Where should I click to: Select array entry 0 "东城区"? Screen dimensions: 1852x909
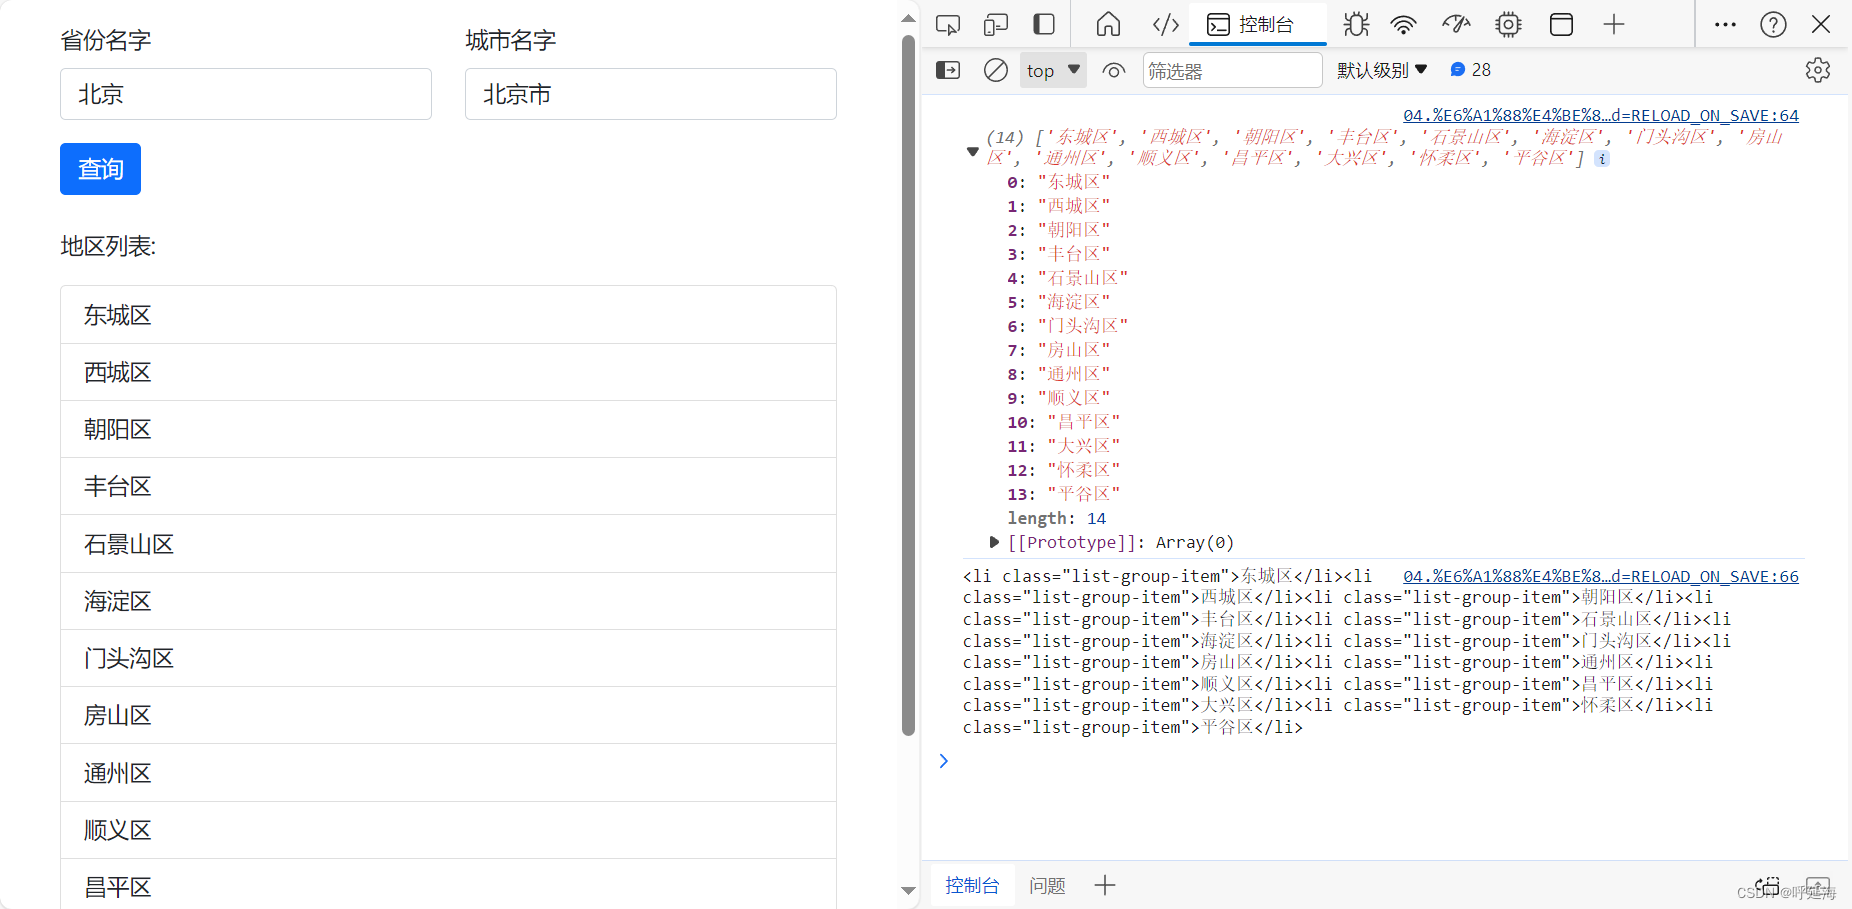coord(1058,182)
